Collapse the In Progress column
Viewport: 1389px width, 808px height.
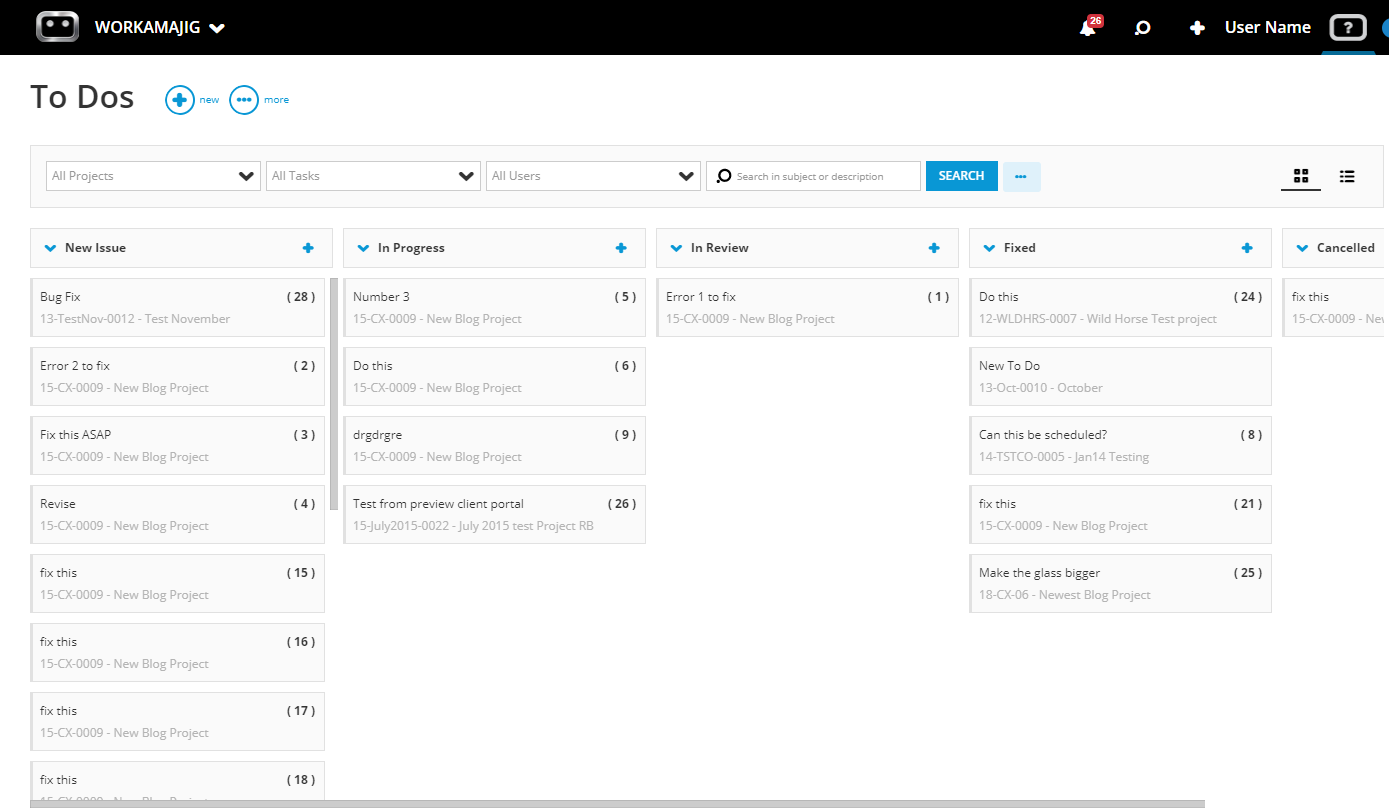(x=363, y=248)
